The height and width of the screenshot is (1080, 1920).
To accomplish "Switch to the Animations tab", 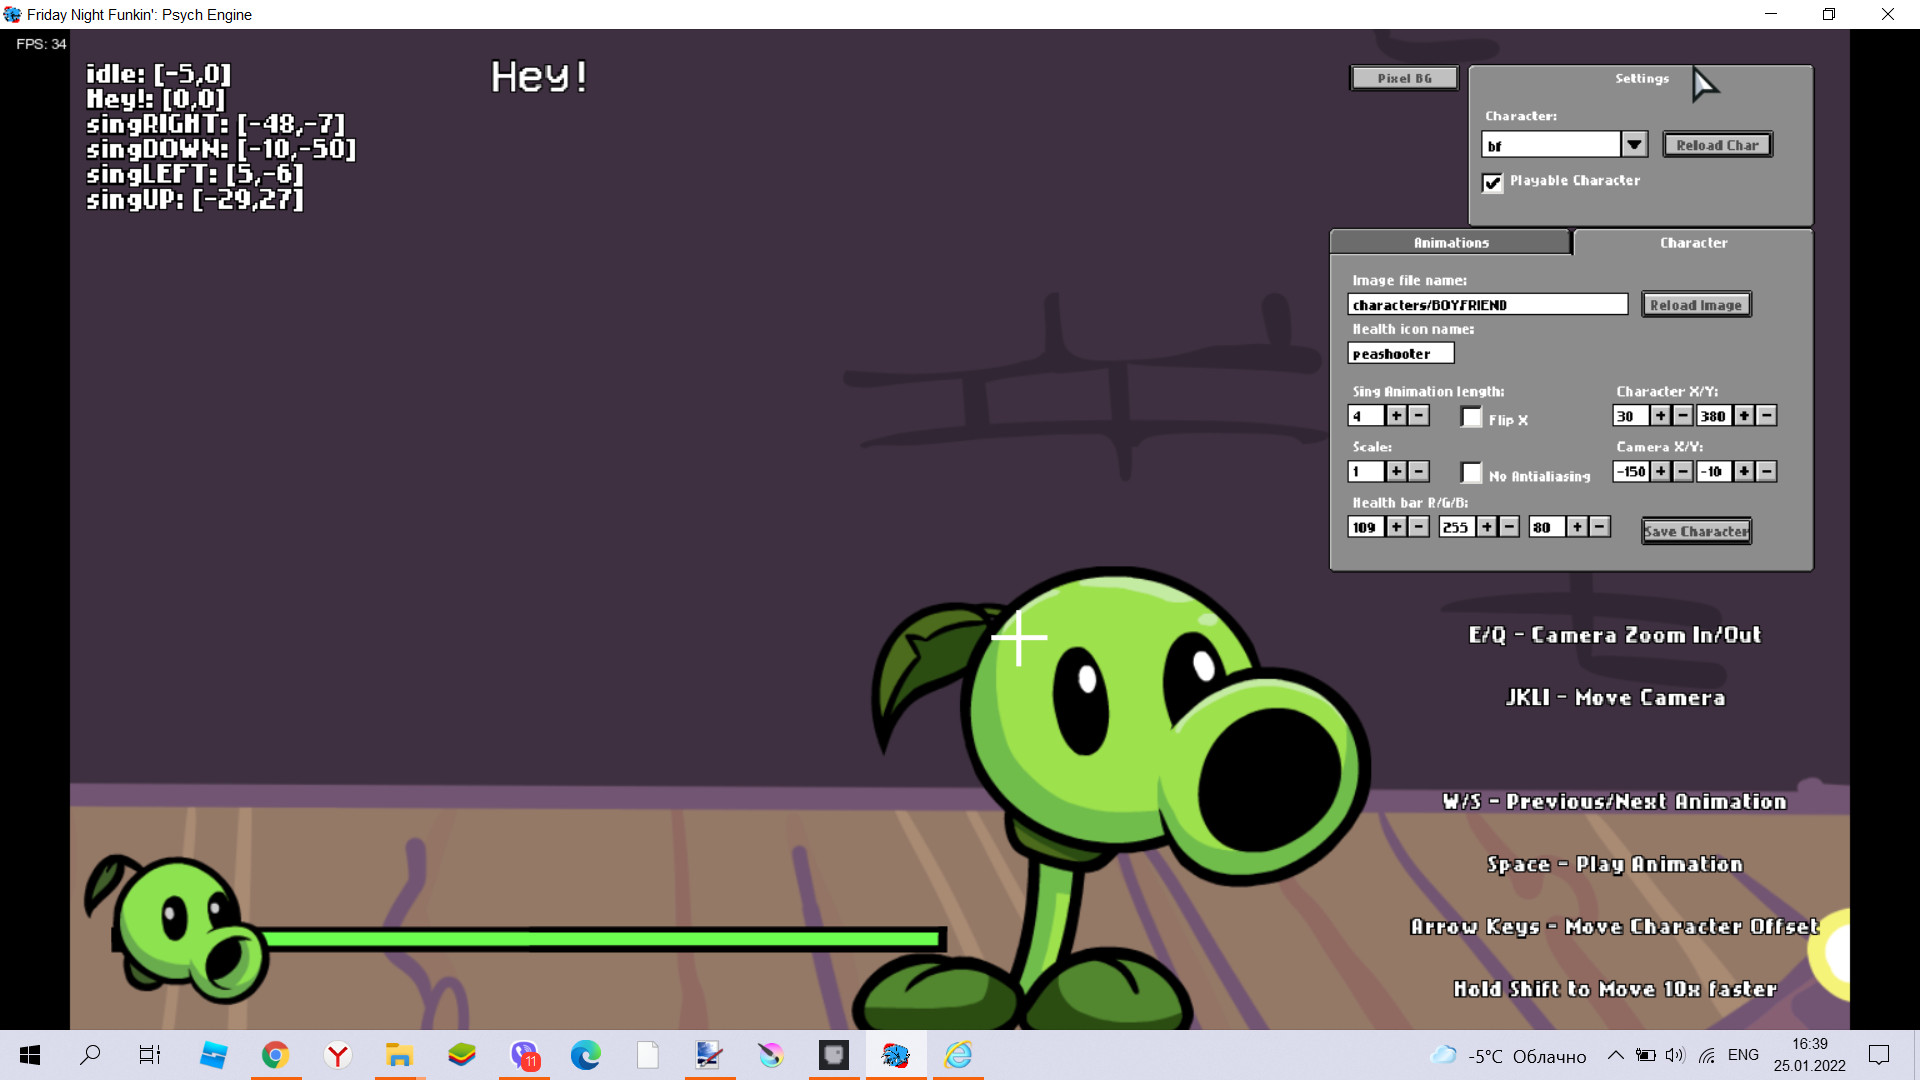I will (x=1450, y=242).
